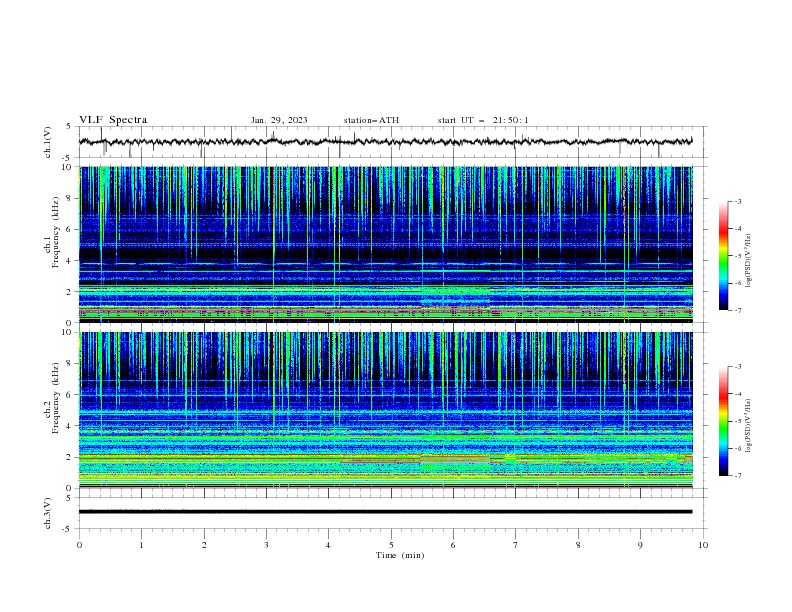Click the "log(PSD)(V²/Hz)" label beside ch.2 color bar

(749, 425)
